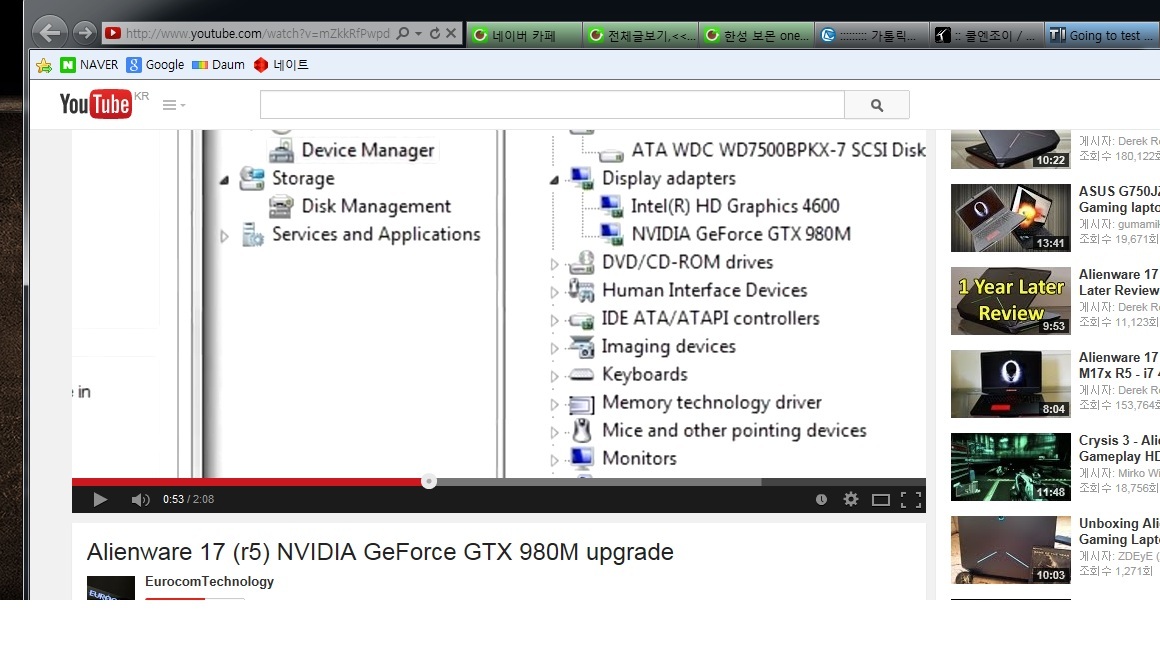Image resolution: width=1160 pixels, height=648 pixels.
Task: Click 'NVIDIA GeForce GTX 980M' in the video
Action: click(x=741, y=234)
